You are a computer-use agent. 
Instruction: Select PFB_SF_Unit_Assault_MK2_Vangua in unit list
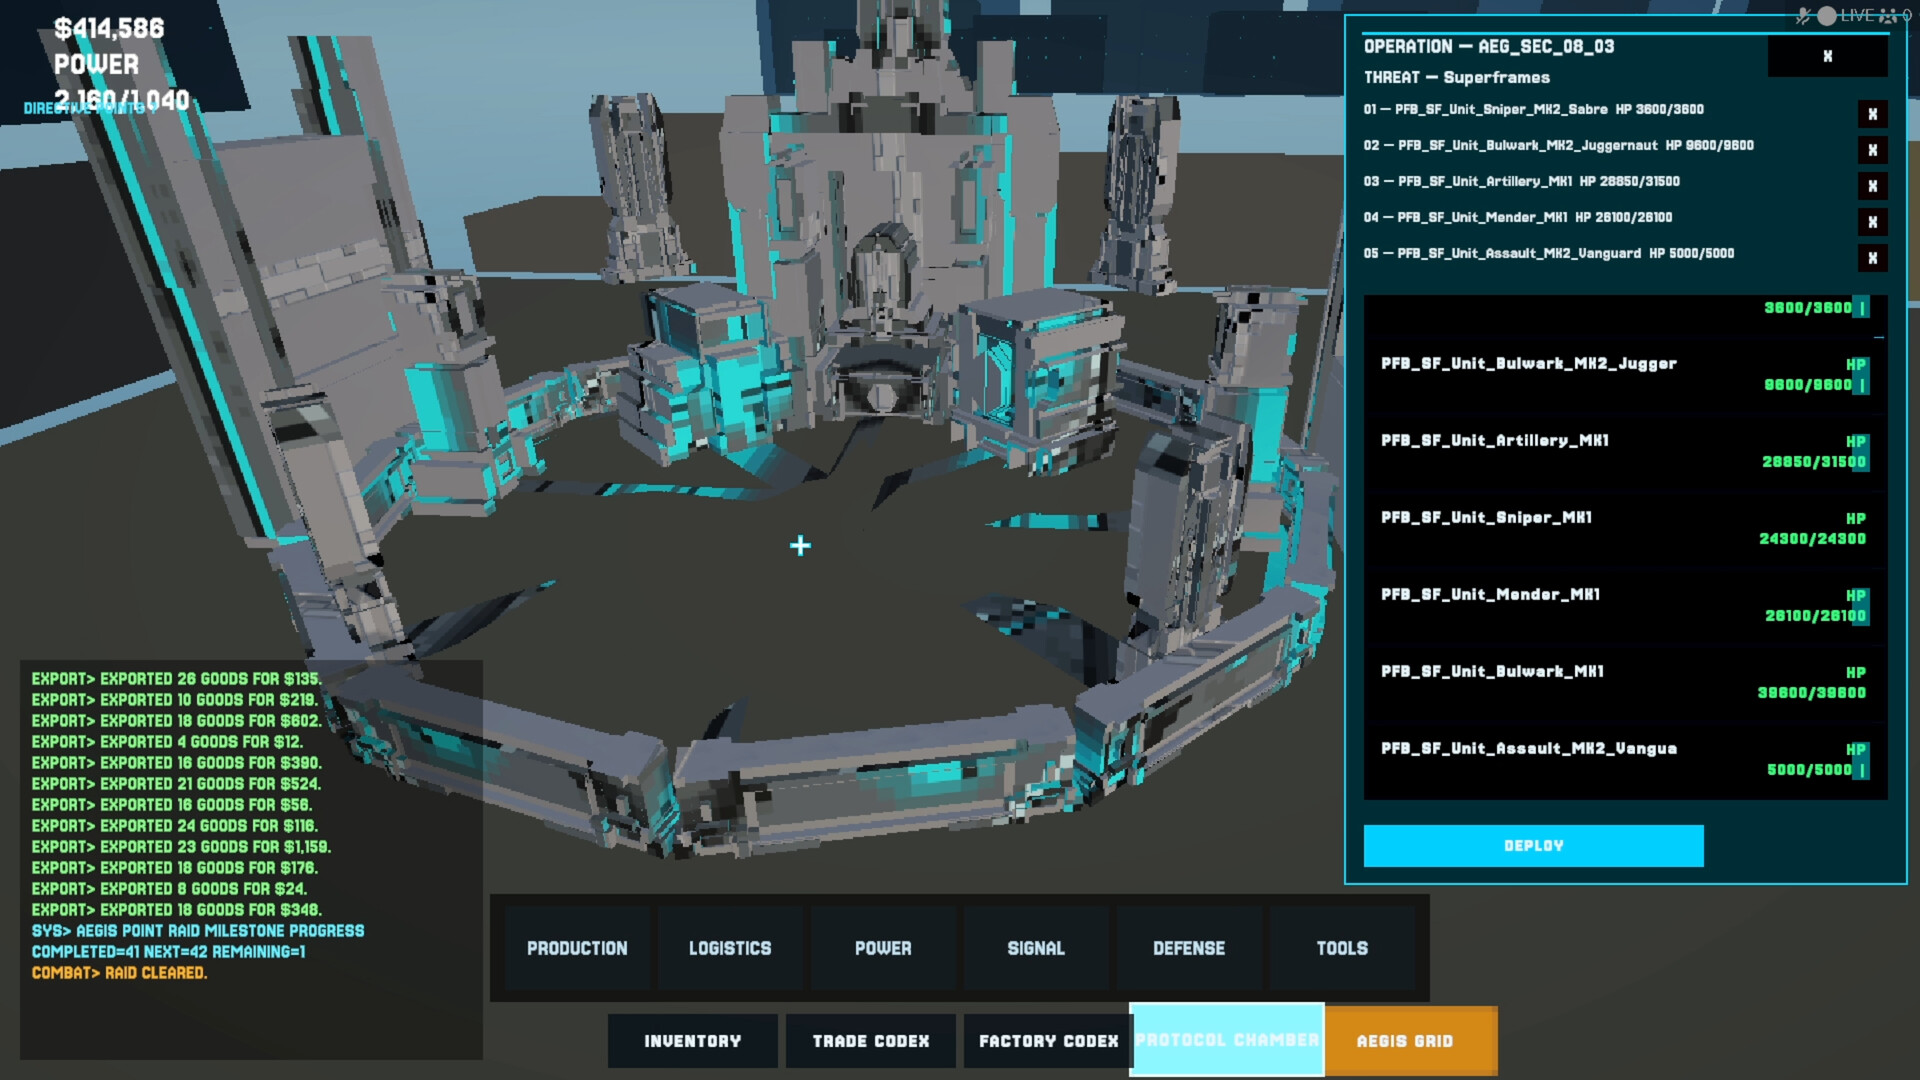[x=1625, y=760]
